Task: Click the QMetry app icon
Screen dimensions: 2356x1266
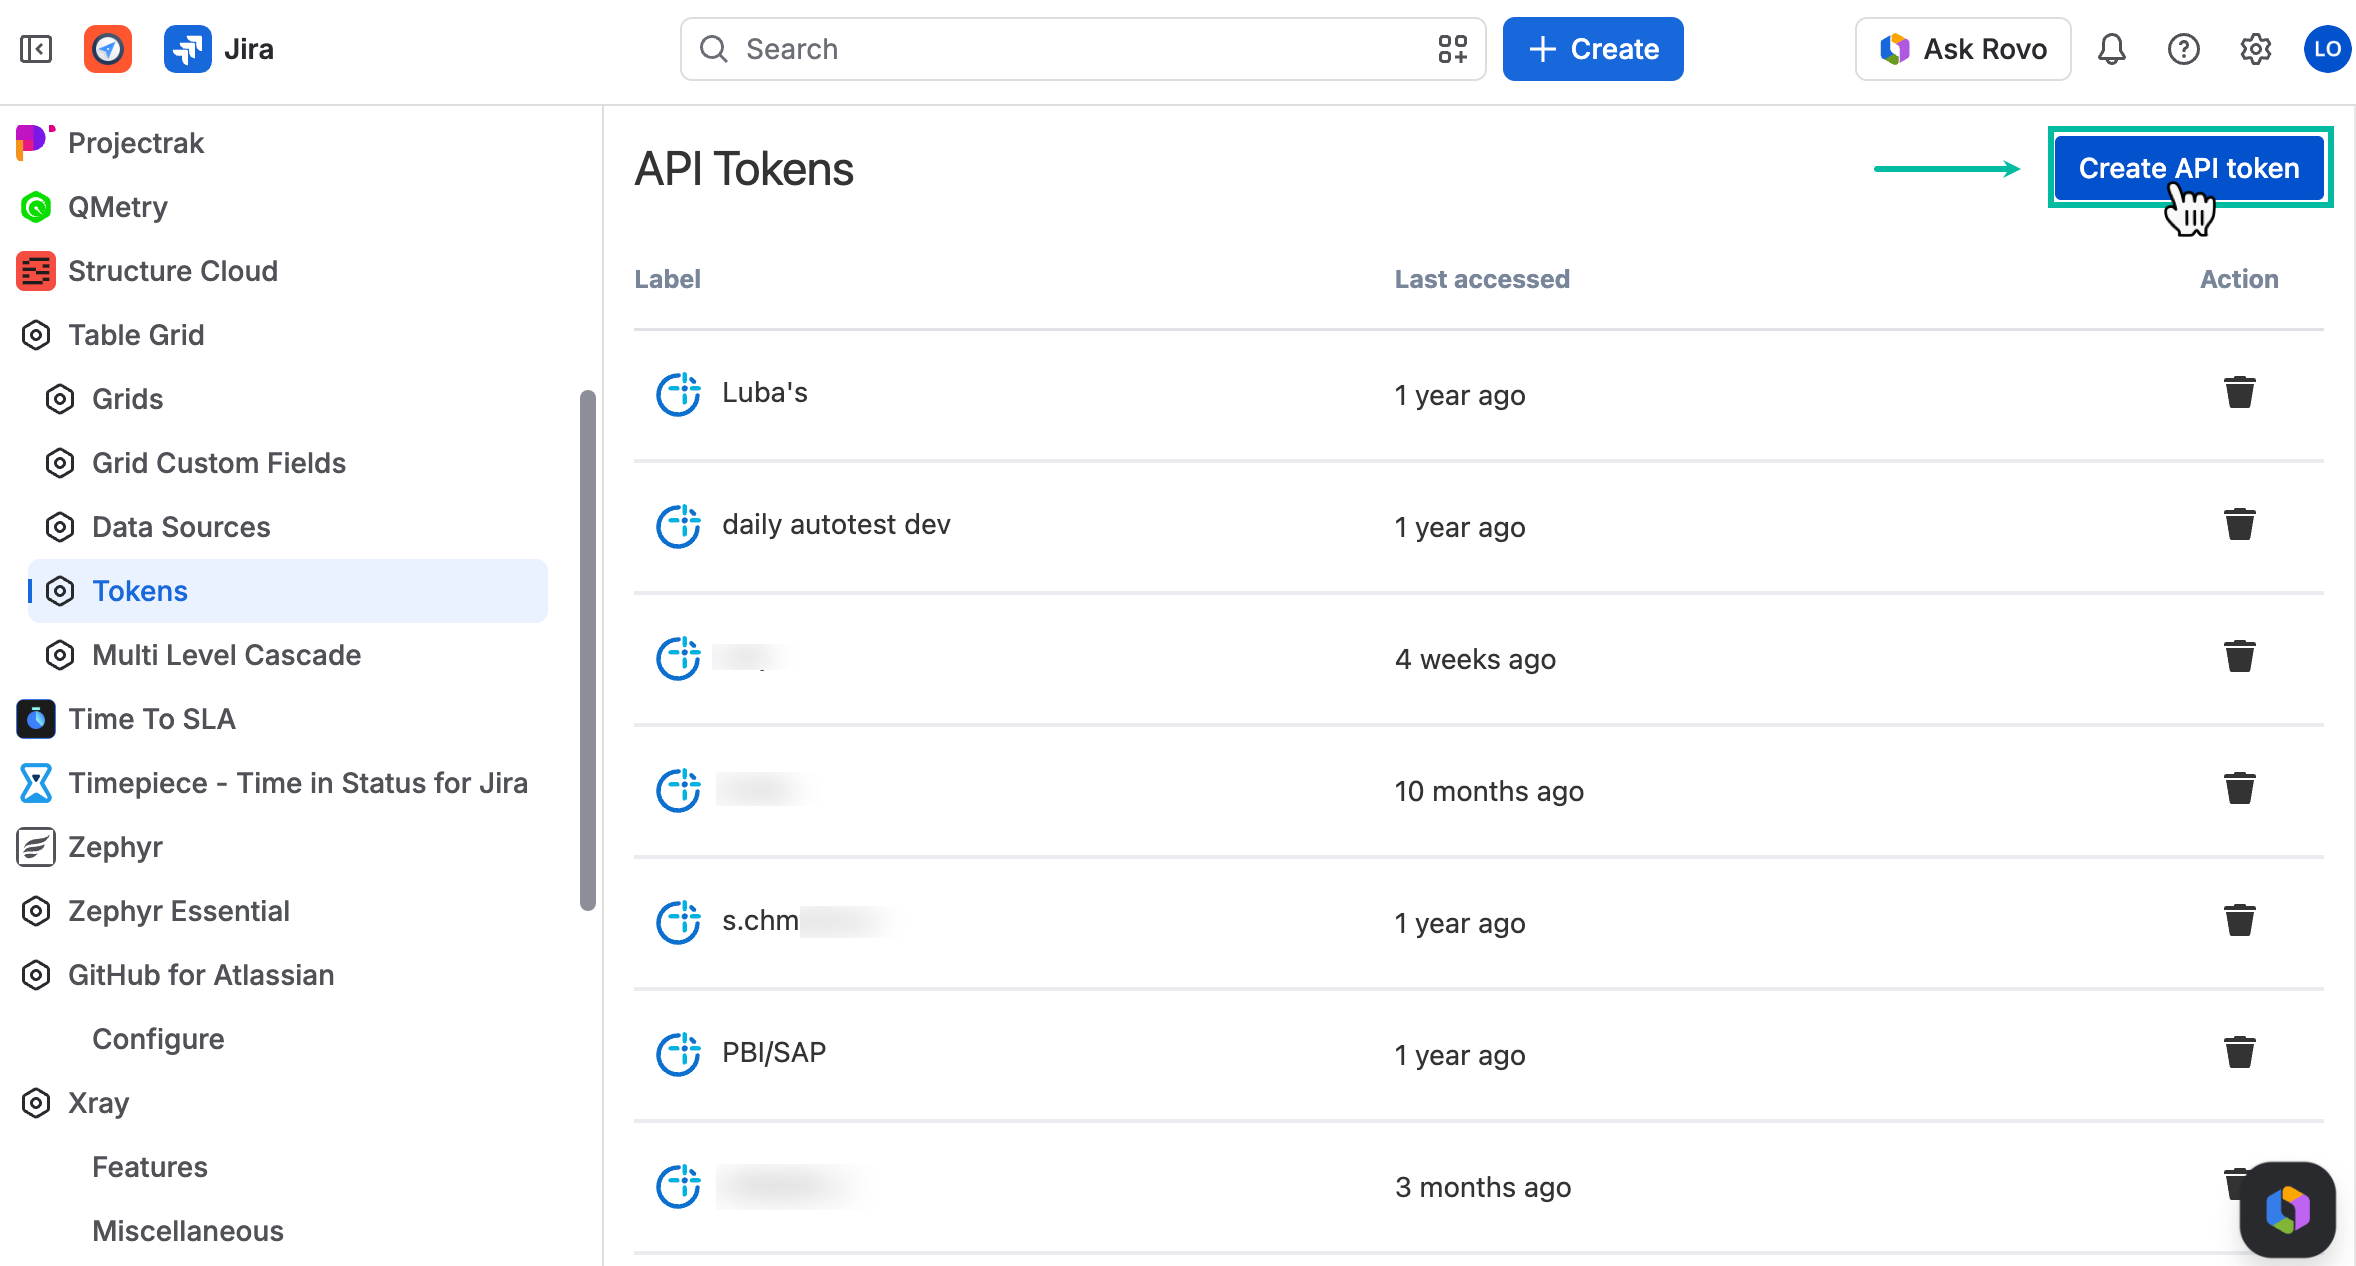Action: 36,207
